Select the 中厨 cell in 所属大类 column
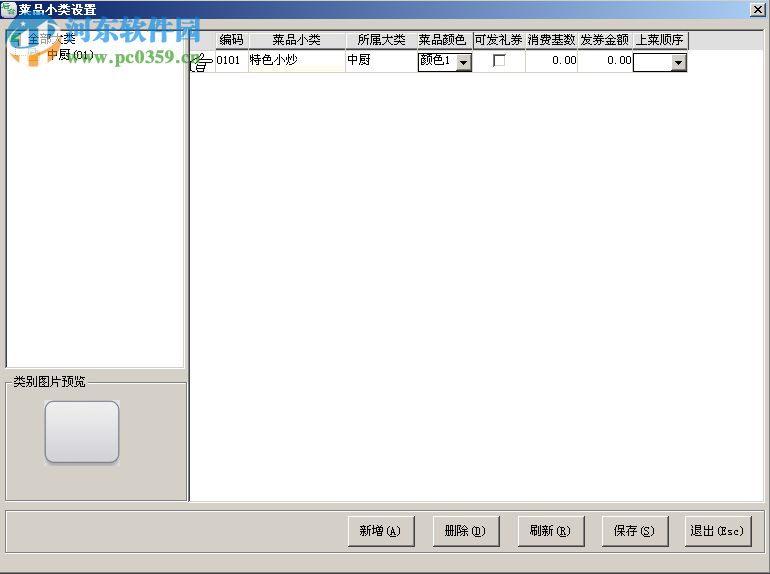Screen dimensions: 770x574 (x=381, y=60)
